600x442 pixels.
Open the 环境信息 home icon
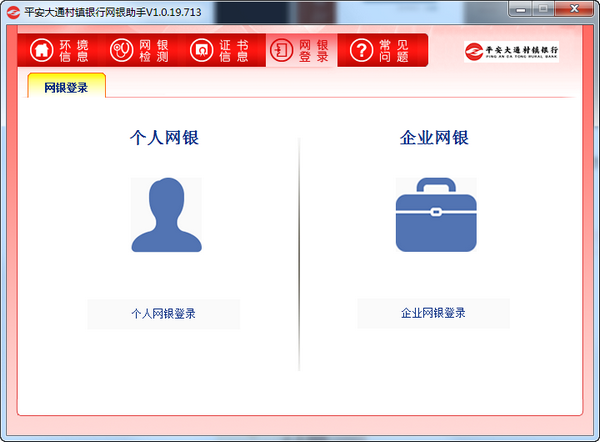pyautogui.click(x=41, y=50)
